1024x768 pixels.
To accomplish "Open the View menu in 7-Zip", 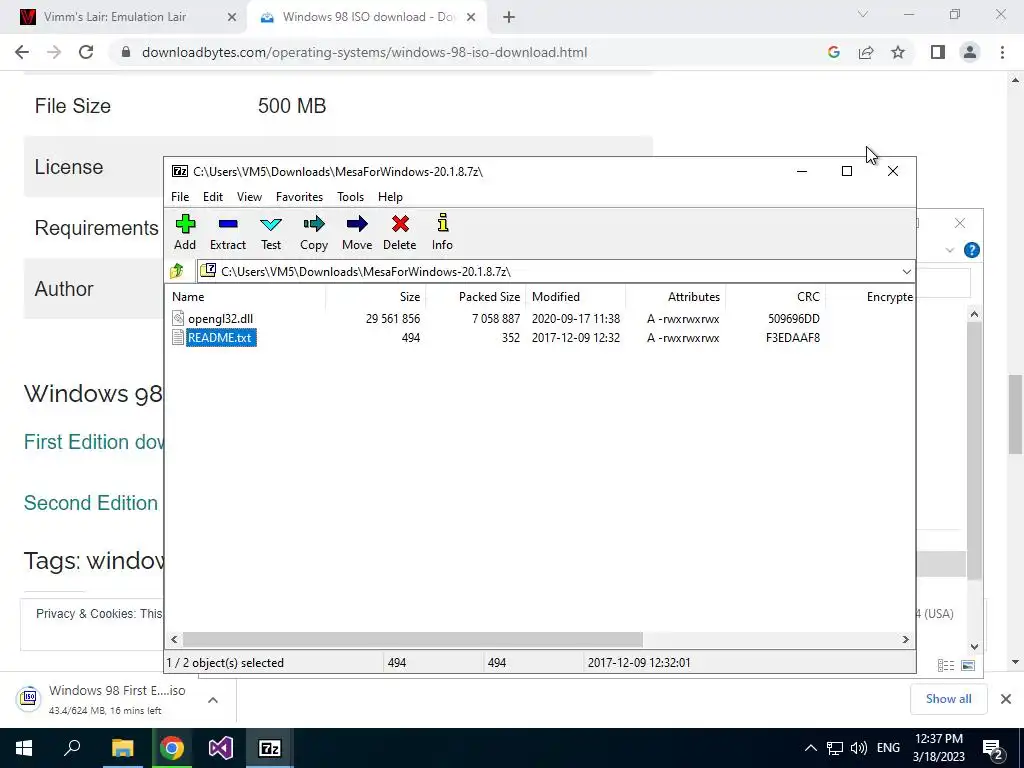I will pos(249,197).
